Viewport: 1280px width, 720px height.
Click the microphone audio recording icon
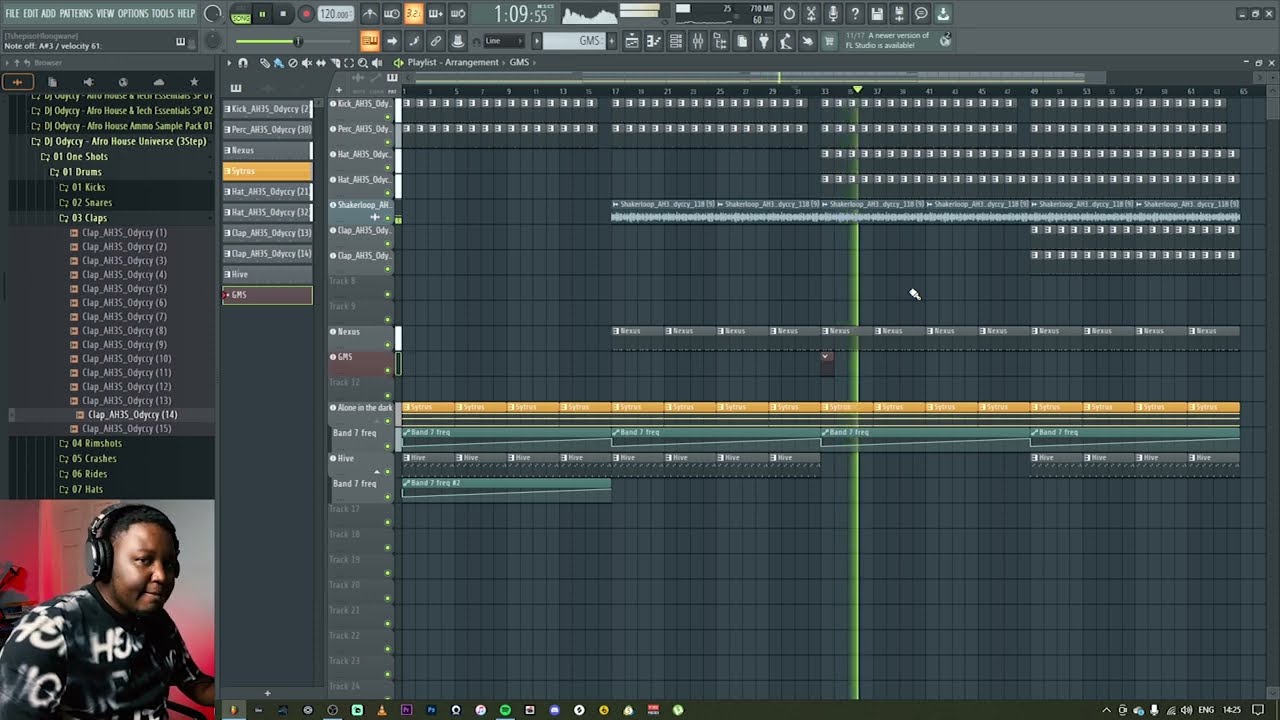pyautogui.click(x=833, y=14)
